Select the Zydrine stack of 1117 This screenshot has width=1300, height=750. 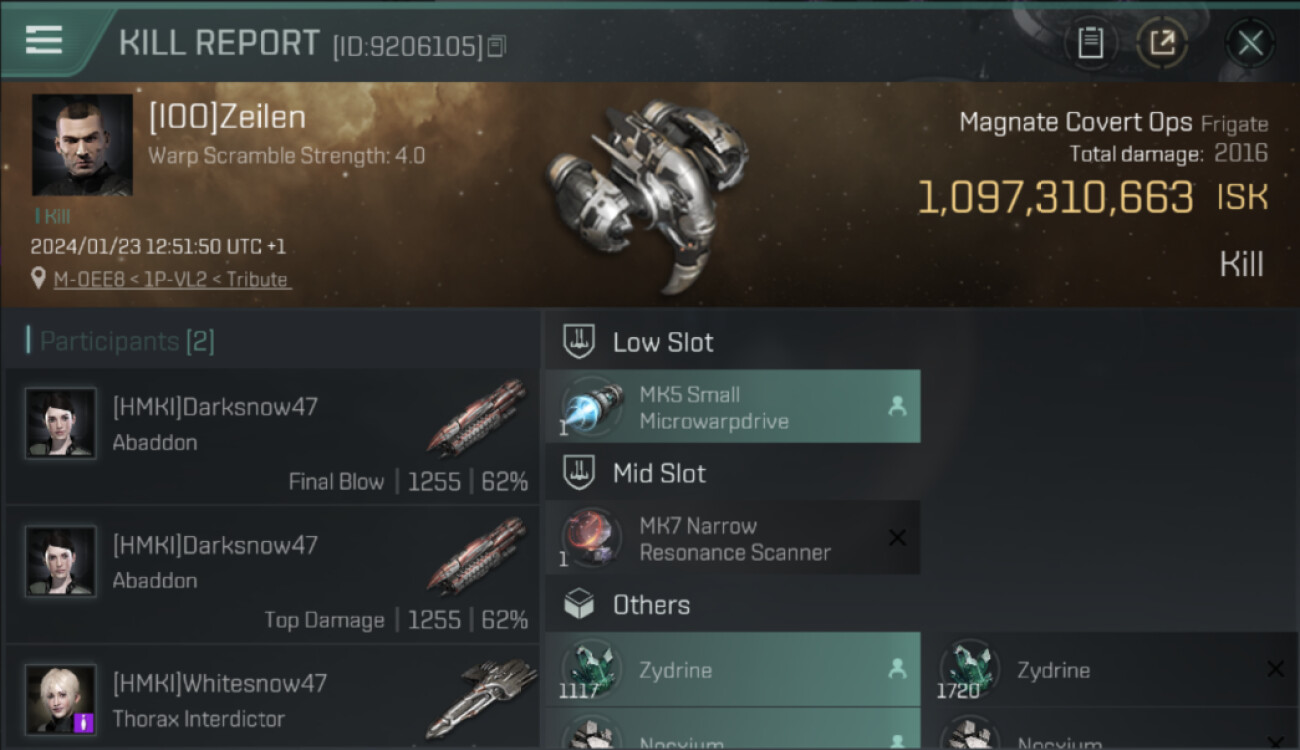pyautogui.click(x=733, y=670)
